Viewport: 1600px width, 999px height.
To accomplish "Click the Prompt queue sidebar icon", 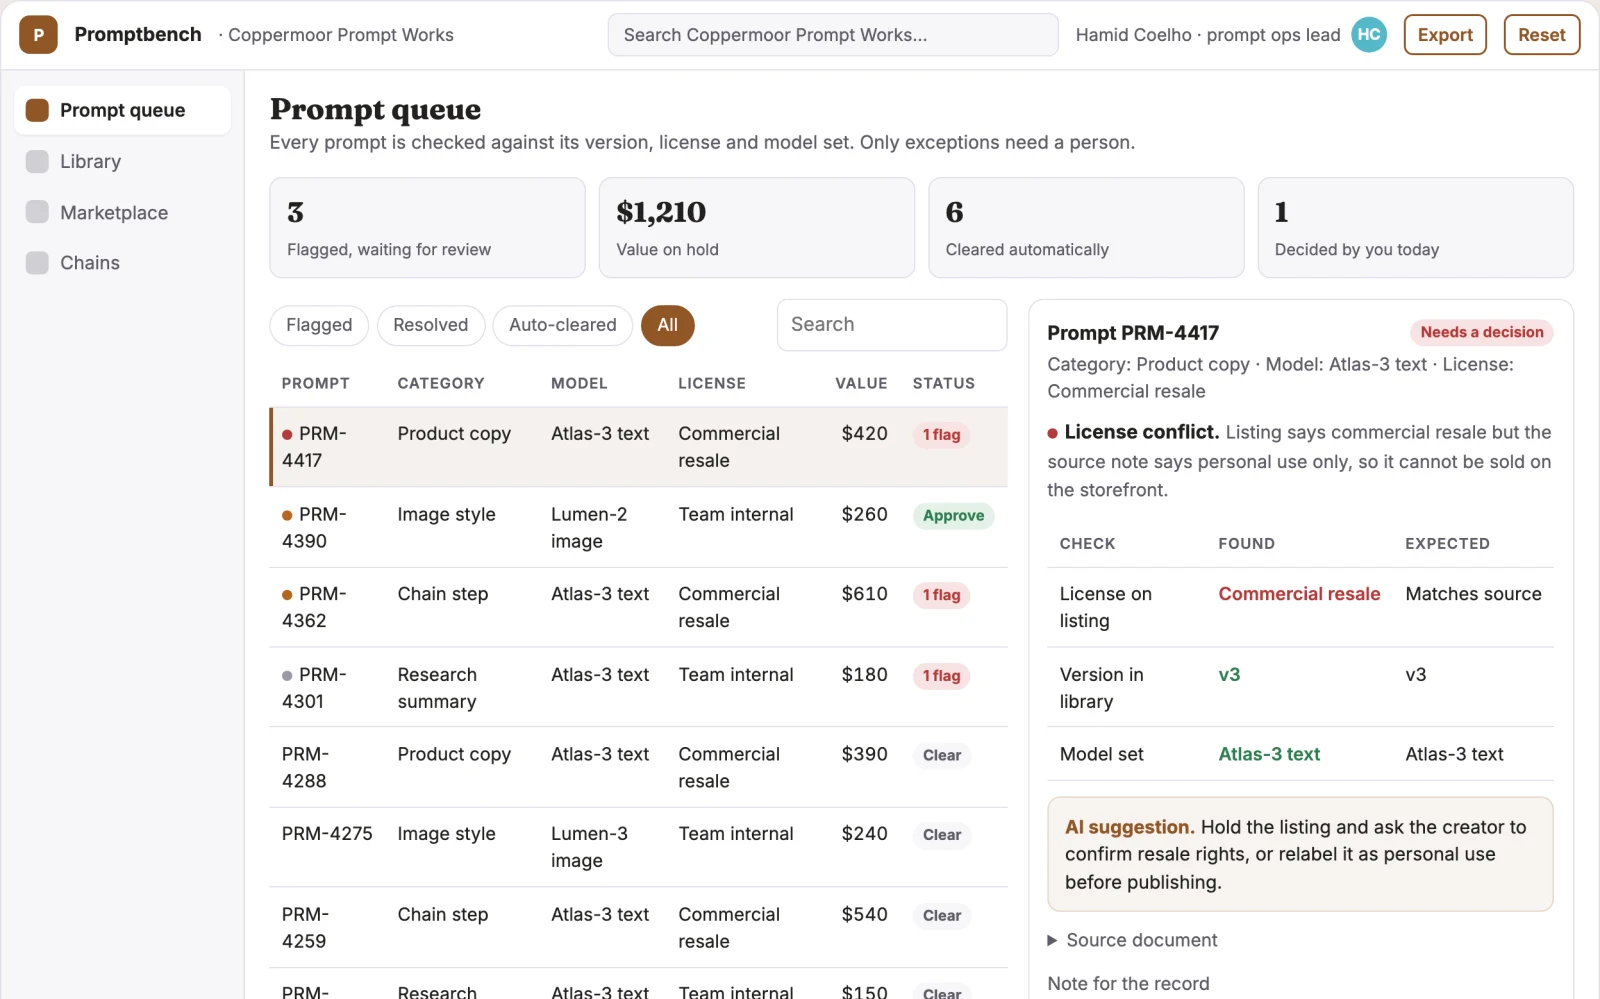I will [x=37, y=110].
